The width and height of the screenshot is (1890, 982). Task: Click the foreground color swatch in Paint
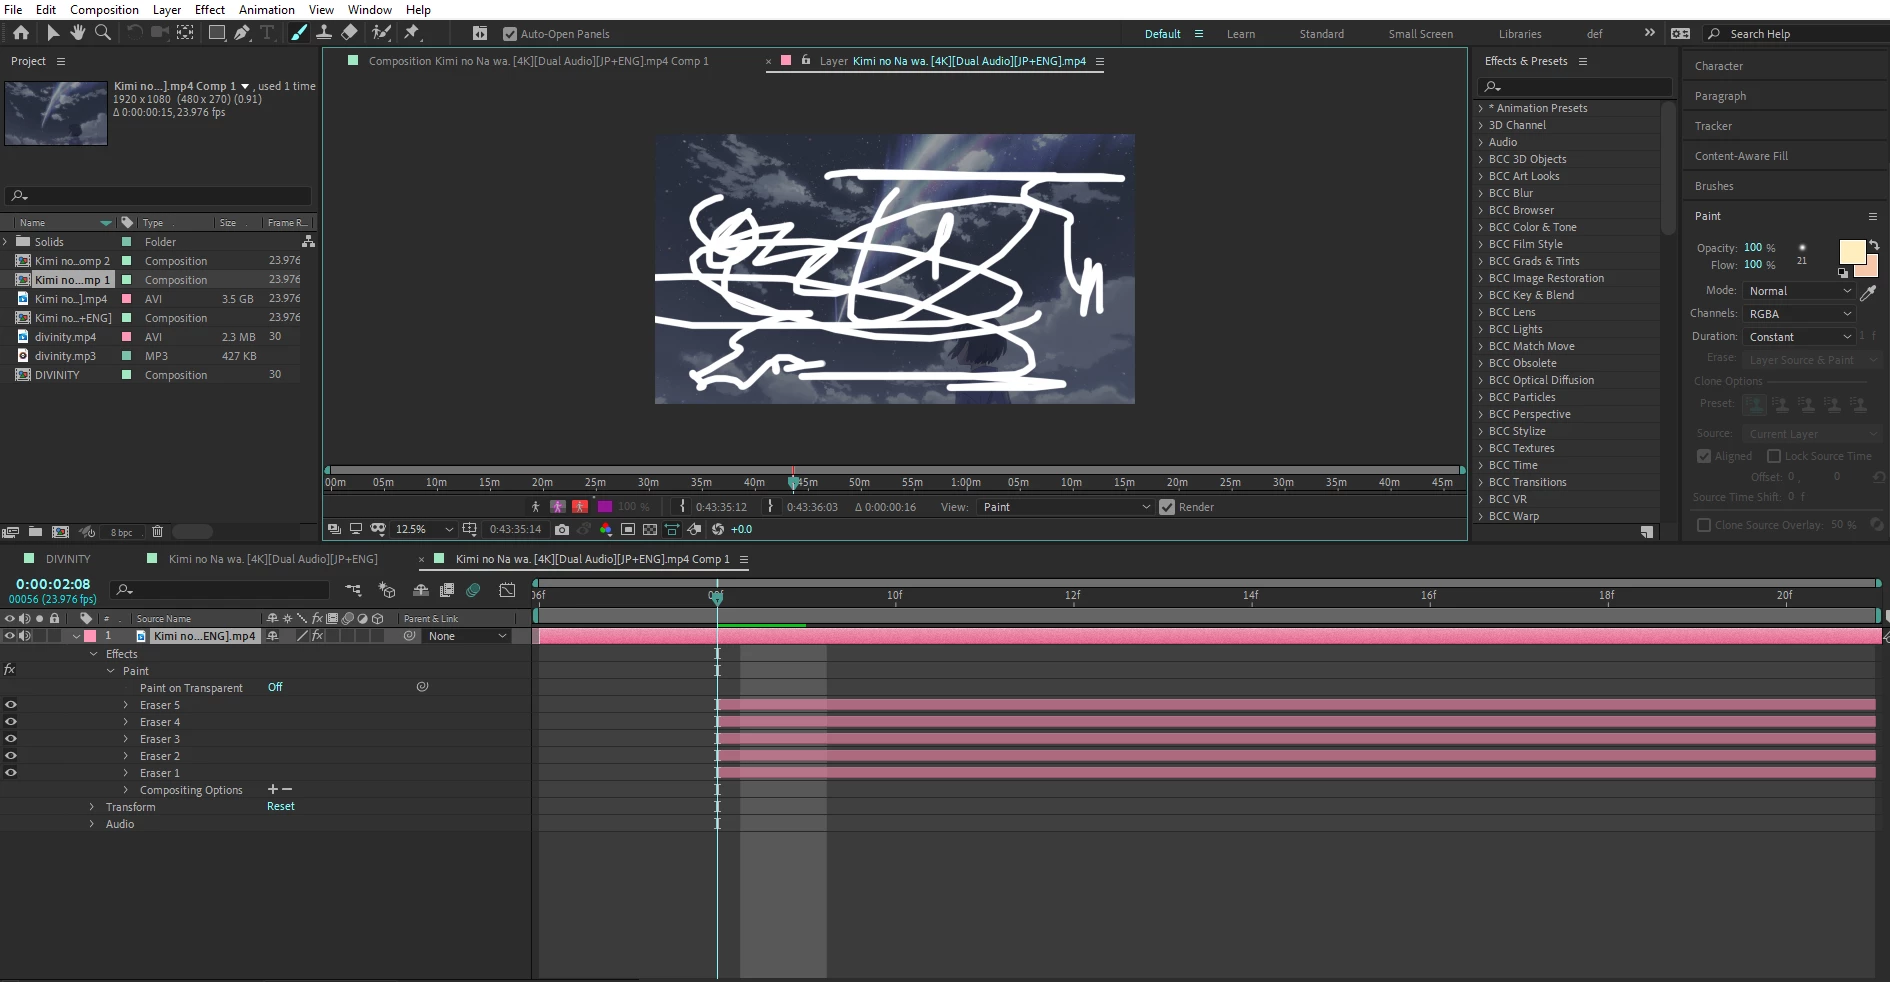click(1851, 251)
